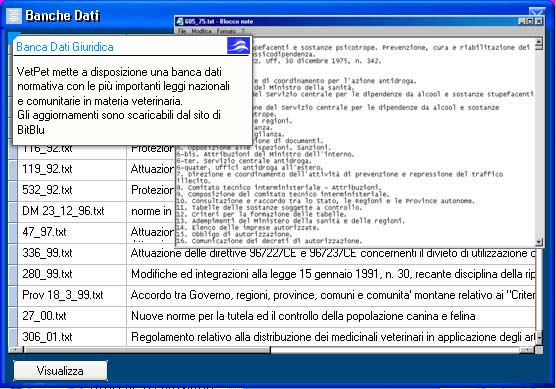Open the Formato menu in Blocco note

pyautogui.click(x=226, y=31)
